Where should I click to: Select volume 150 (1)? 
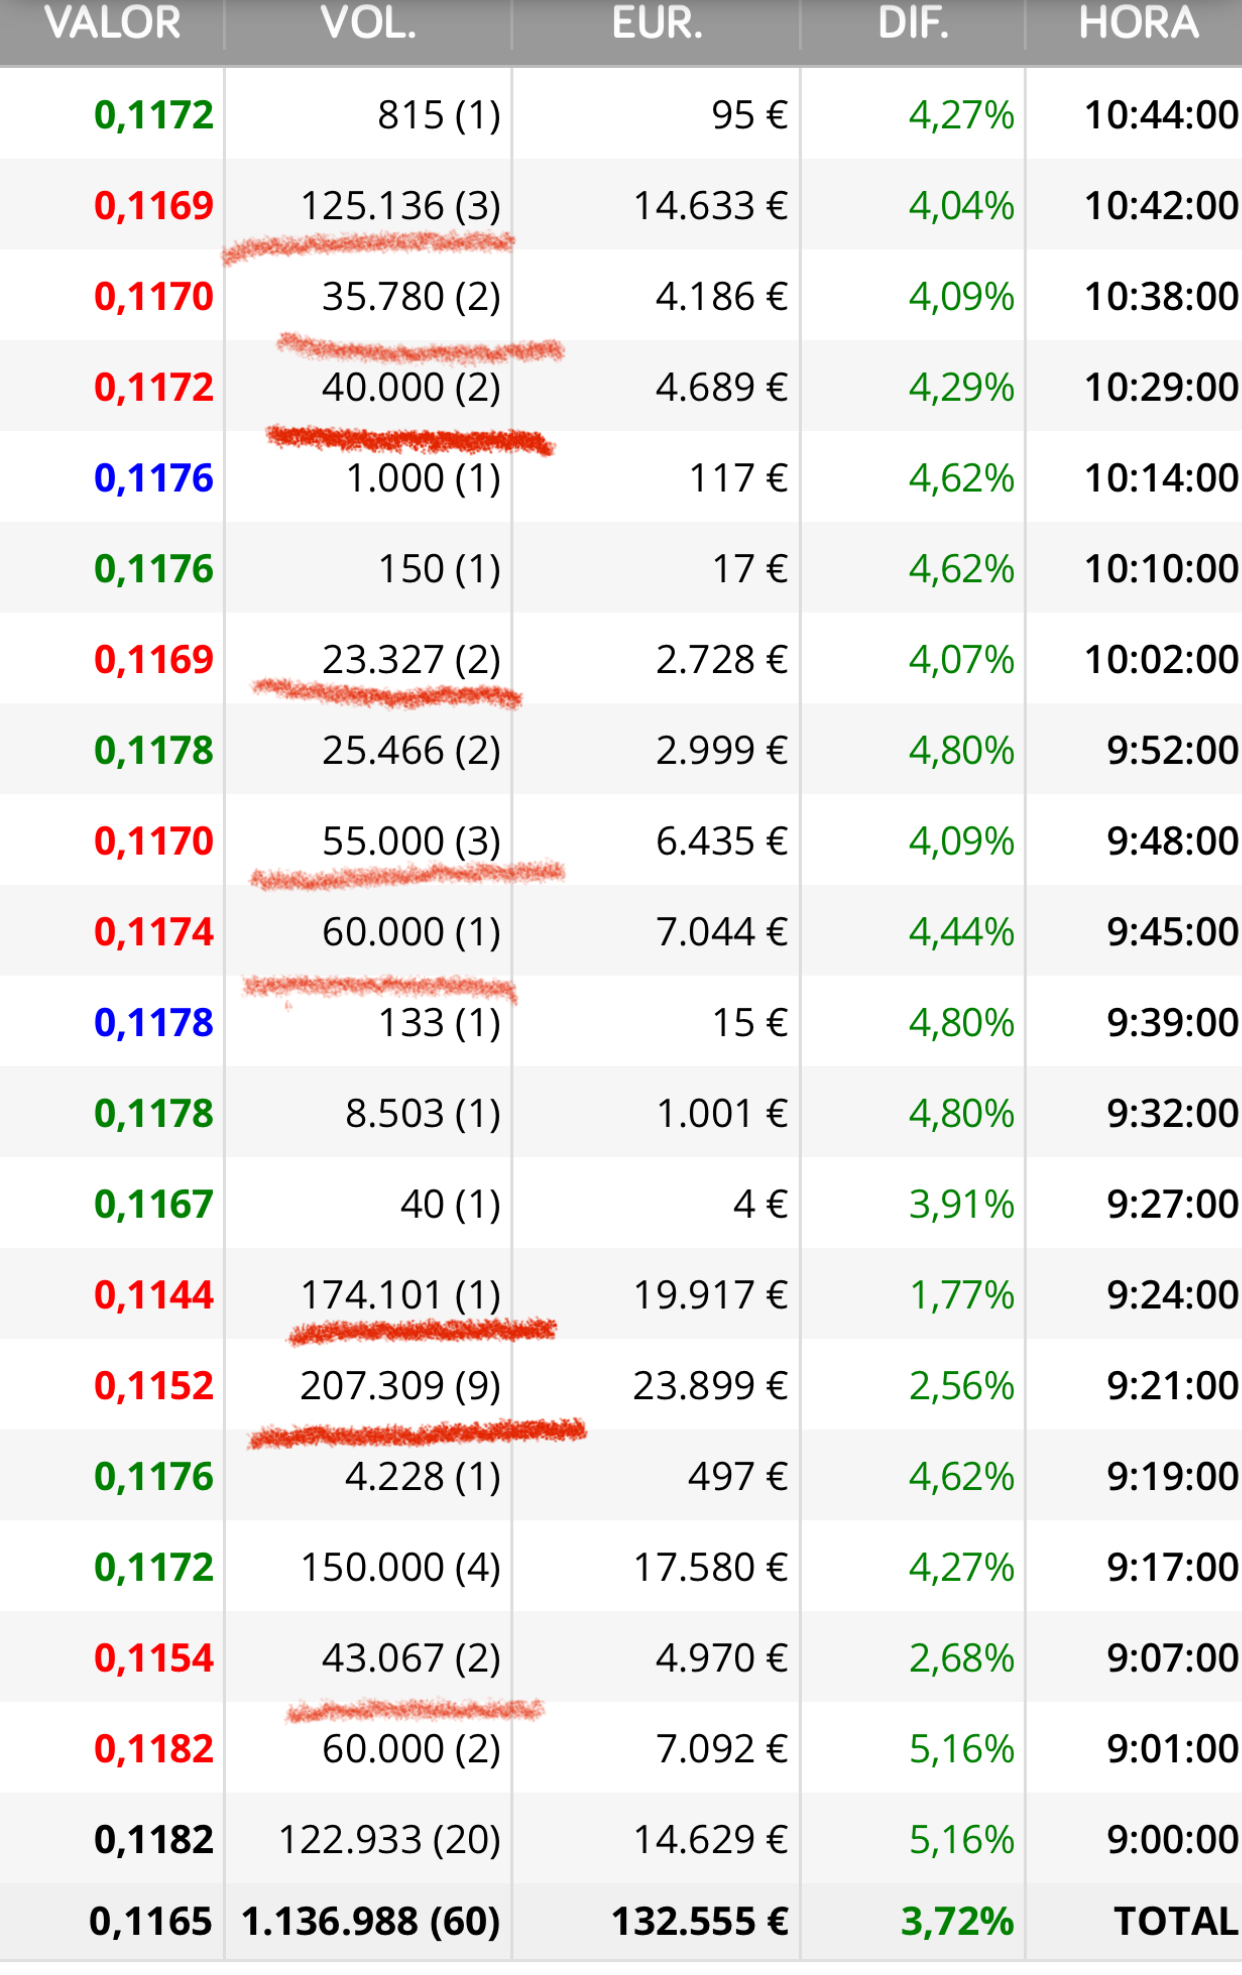tap(439, 570)
